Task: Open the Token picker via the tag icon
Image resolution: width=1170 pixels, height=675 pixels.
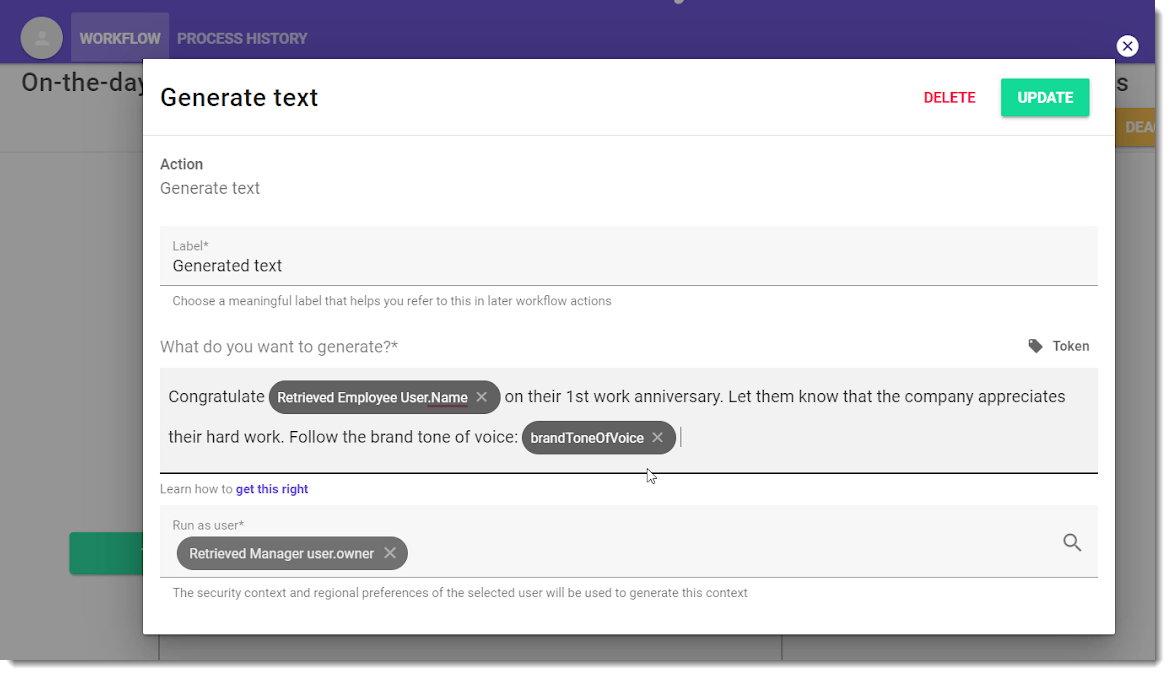Action: point(1036,346)
